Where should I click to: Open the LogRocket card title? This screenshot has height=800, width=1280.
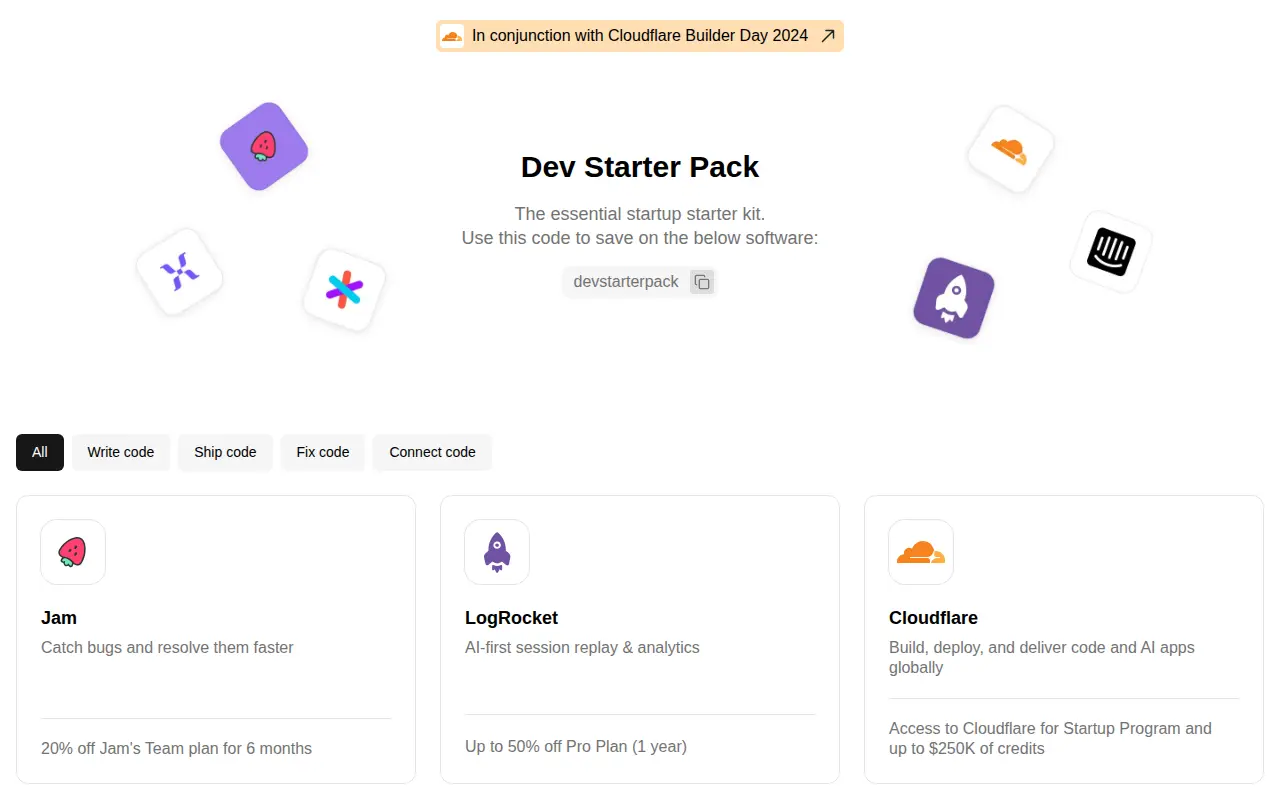tap(511, 618)
